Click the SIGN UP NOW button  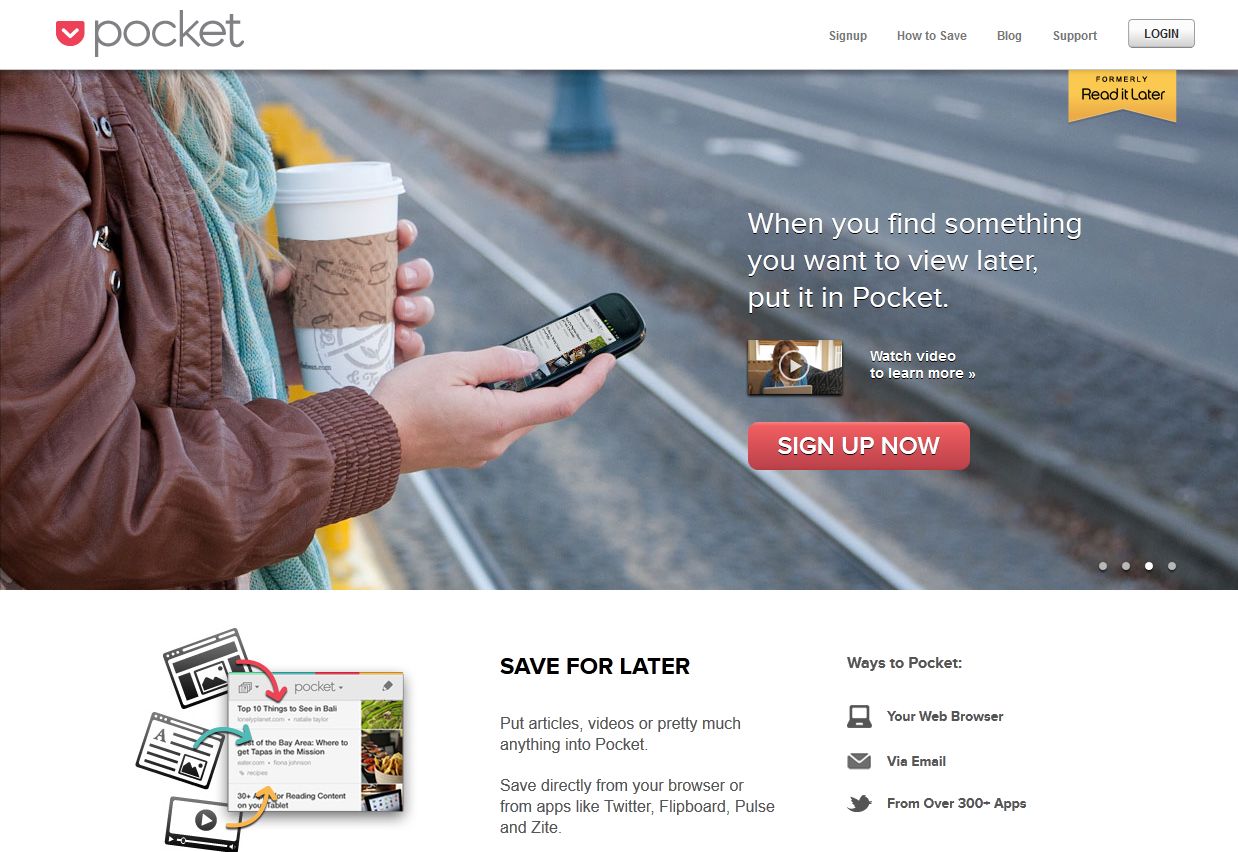pos(859,446)
